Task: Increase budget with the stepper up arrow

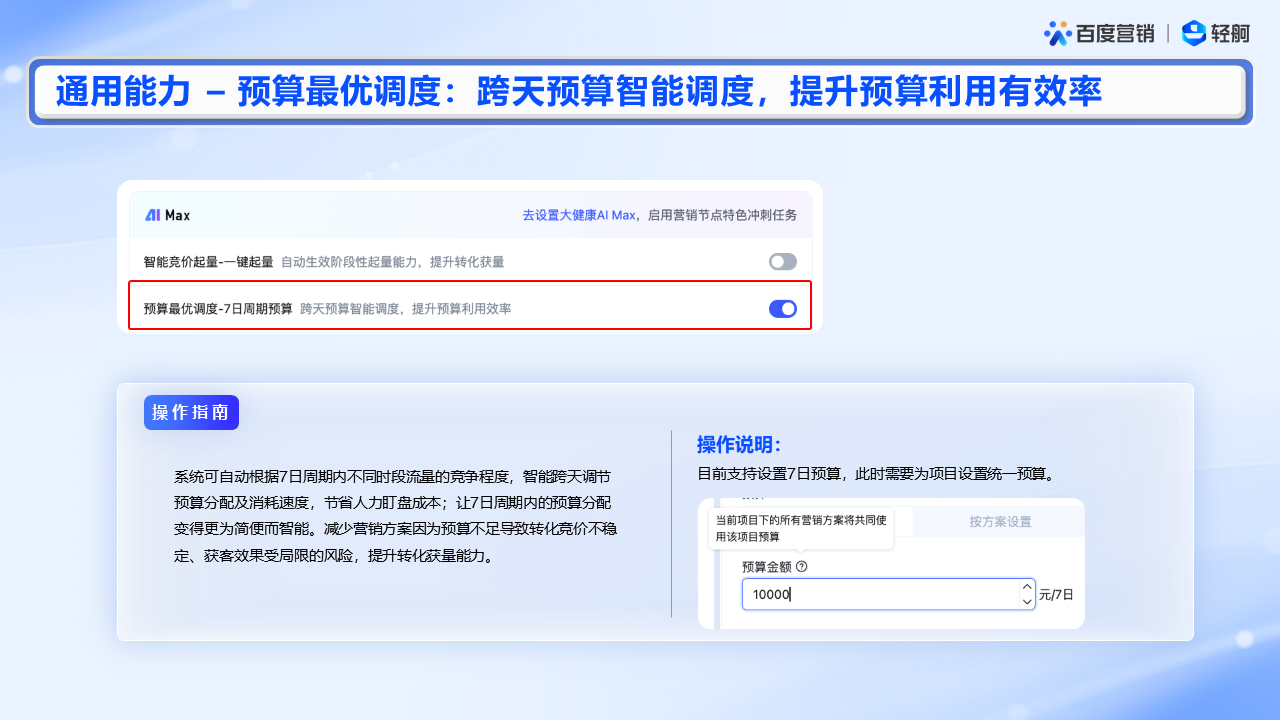Action: (1027, 587)
